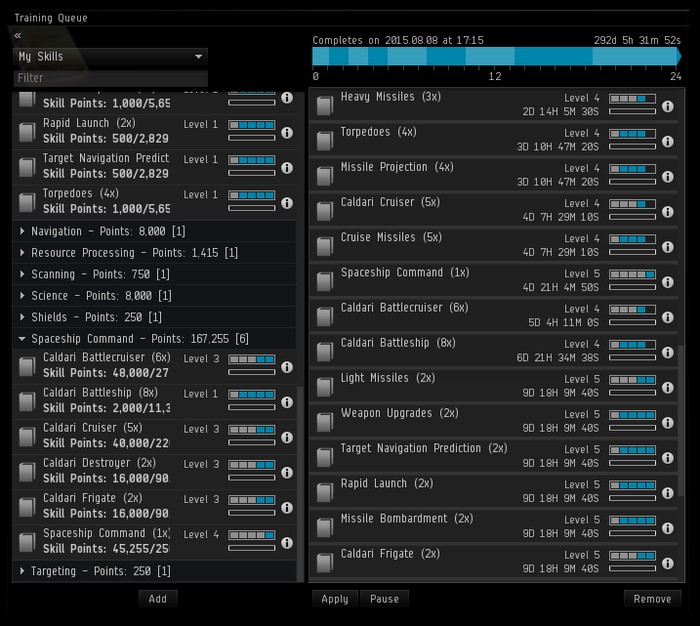
Task: Select Heavy Missiles skill book icon
Action: pyautogui.click(x=325, y=106)
